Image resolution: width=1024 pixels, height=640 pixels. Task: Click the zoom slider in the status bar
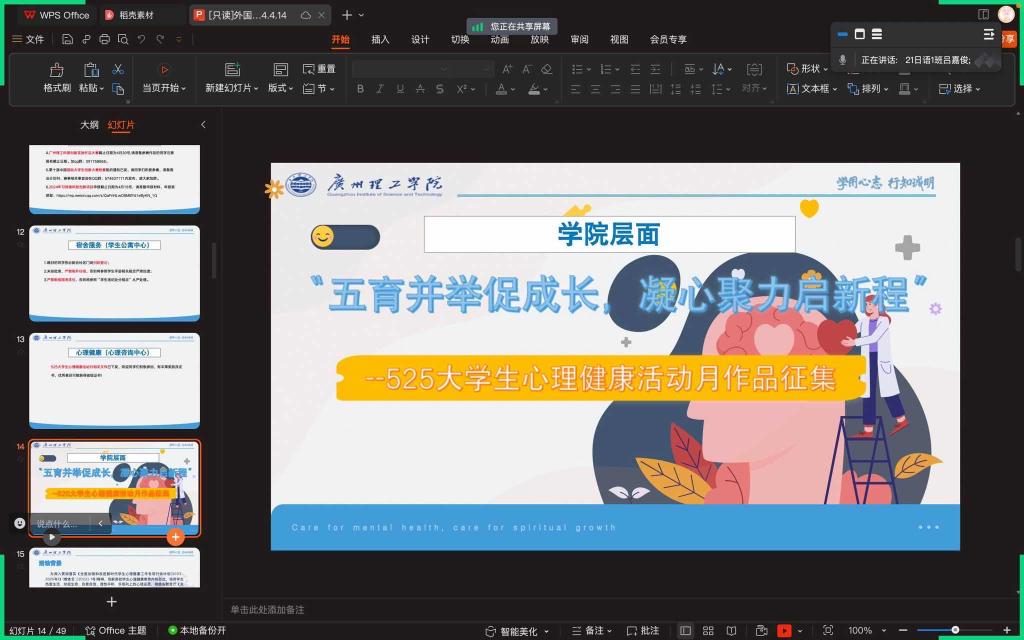point(955,630)
